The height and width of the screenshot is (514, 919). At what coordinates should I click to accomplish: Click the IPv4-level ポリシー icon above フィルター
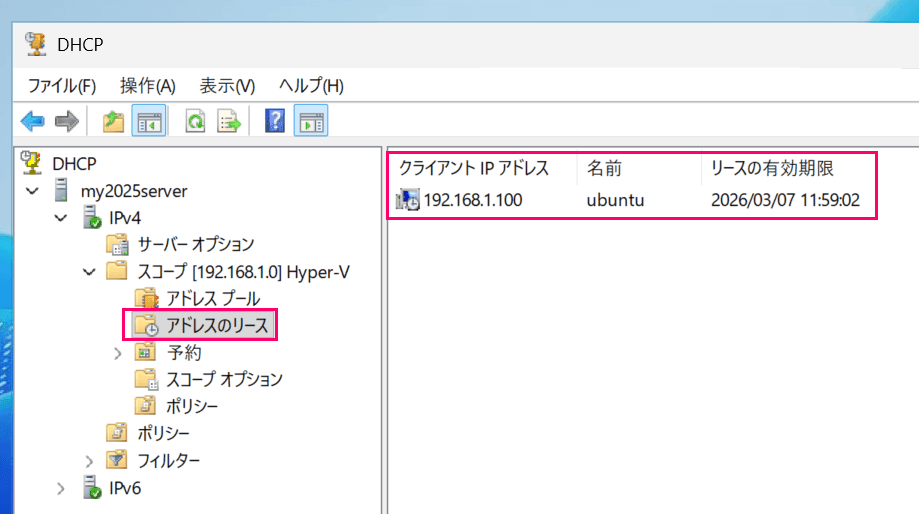pos(117,433)
